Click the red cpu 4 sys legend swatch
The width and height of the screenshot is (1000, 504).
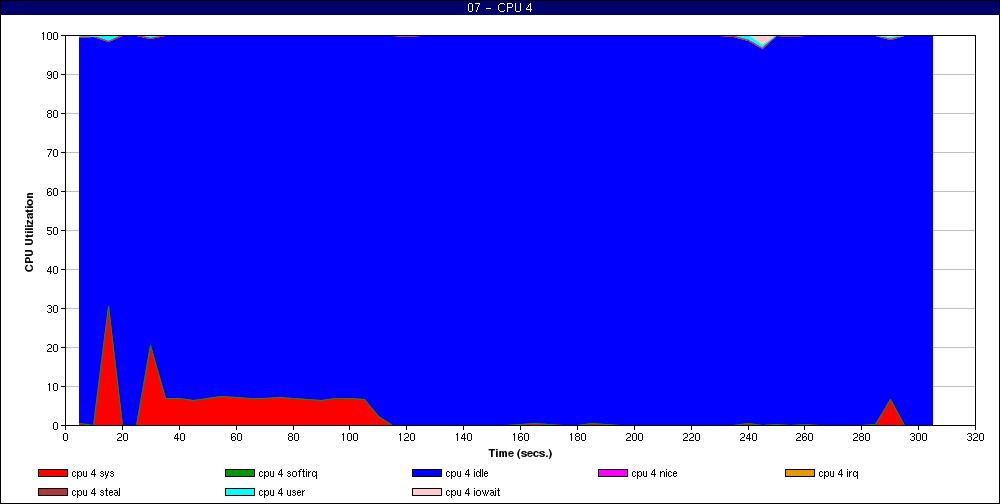click(x=52, y=473)
